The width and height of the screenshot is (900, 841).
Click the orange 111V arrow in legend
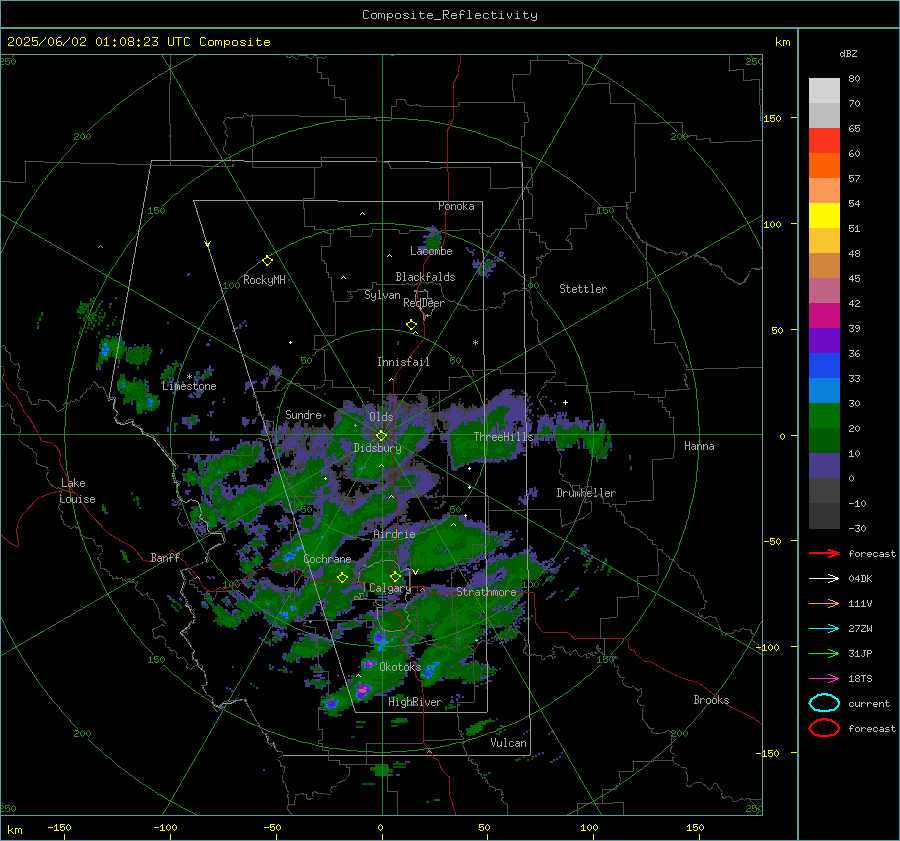(x=824, y=603)
